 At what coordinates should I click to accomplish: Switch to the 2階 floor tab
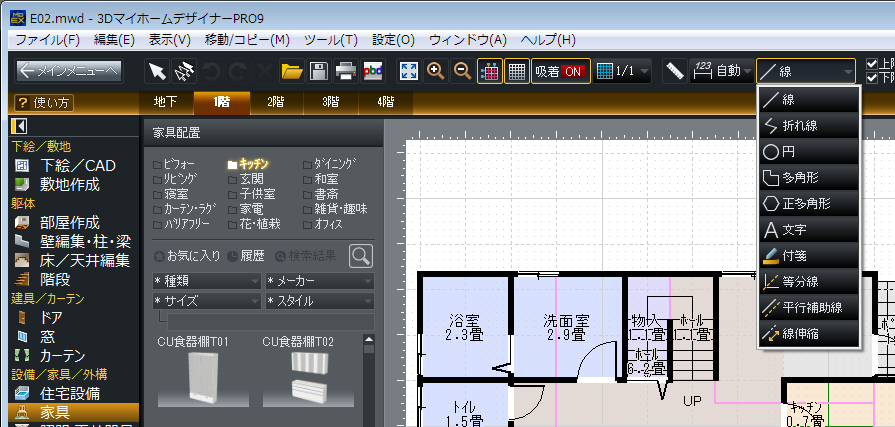point(274,102)
